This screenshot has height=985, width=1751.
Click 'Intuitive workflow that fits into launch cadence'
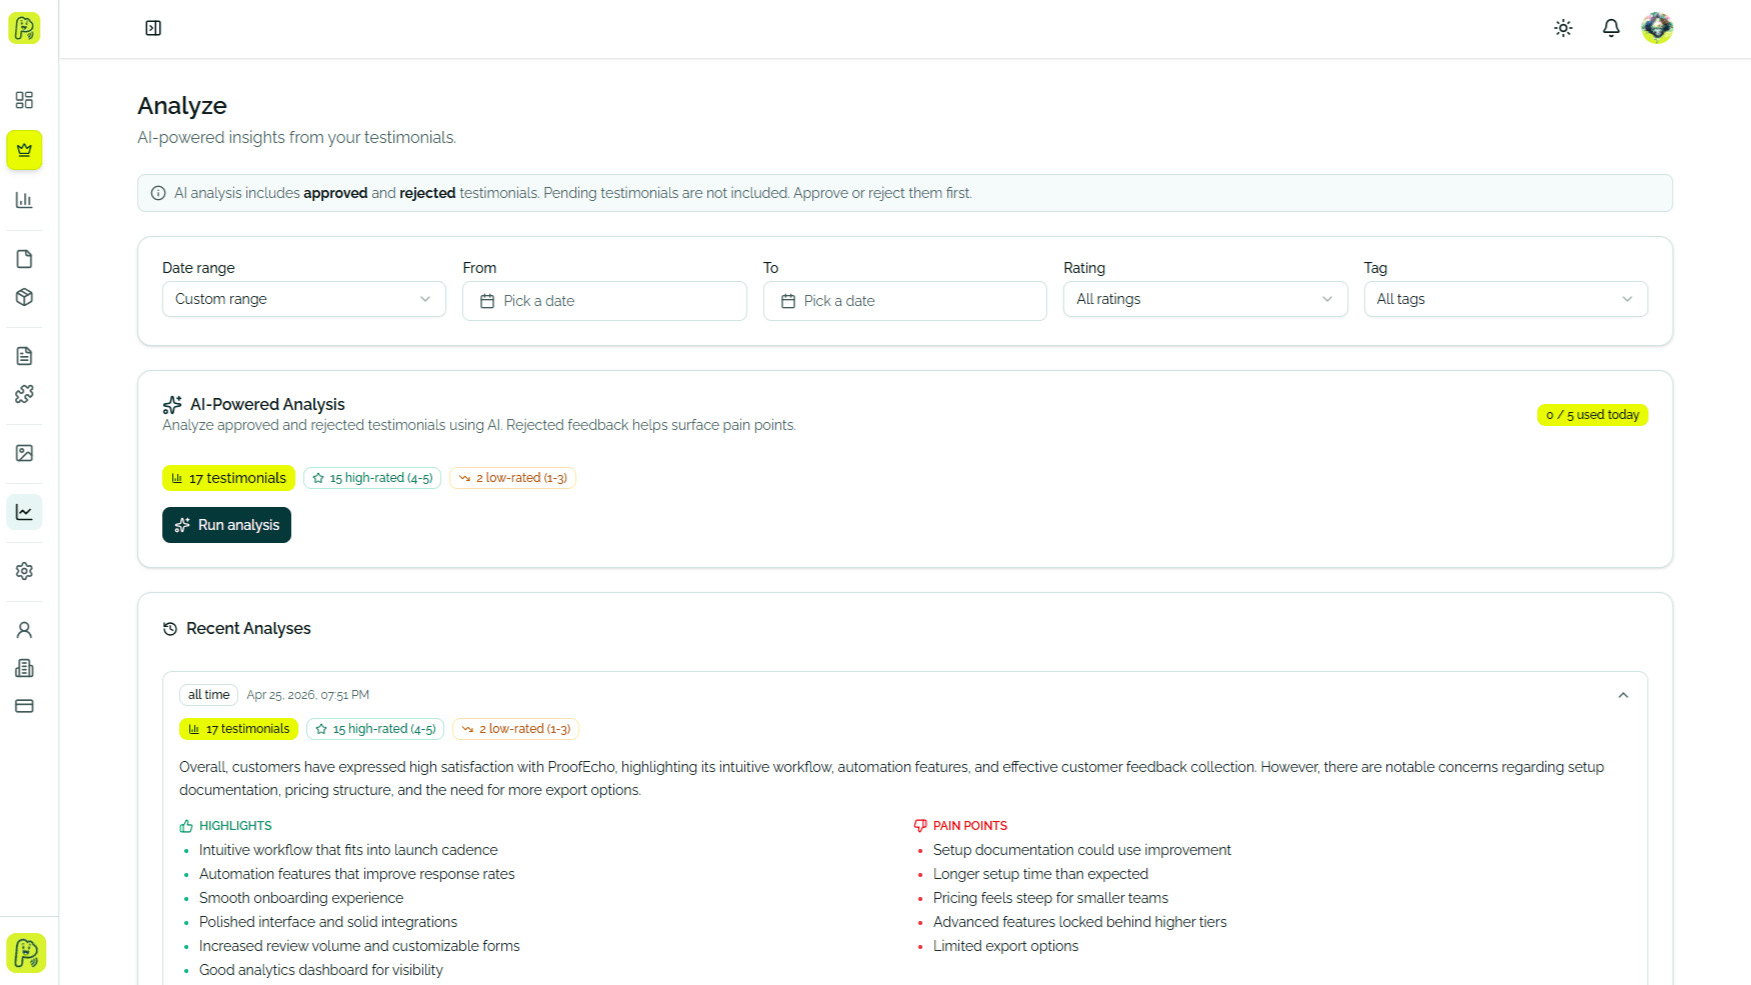pos(348,850)
